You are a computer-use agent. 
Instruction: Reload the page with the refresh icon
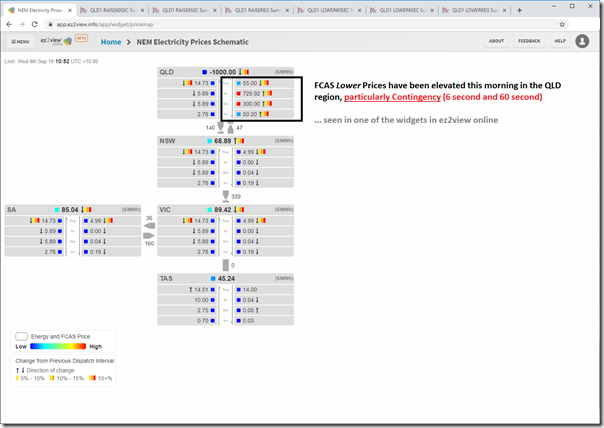pos(34,24)
